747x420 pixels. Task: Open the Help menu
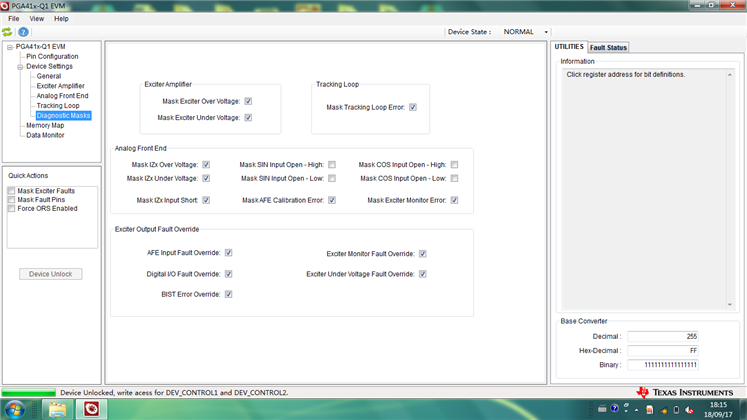[x=61, y=19]
